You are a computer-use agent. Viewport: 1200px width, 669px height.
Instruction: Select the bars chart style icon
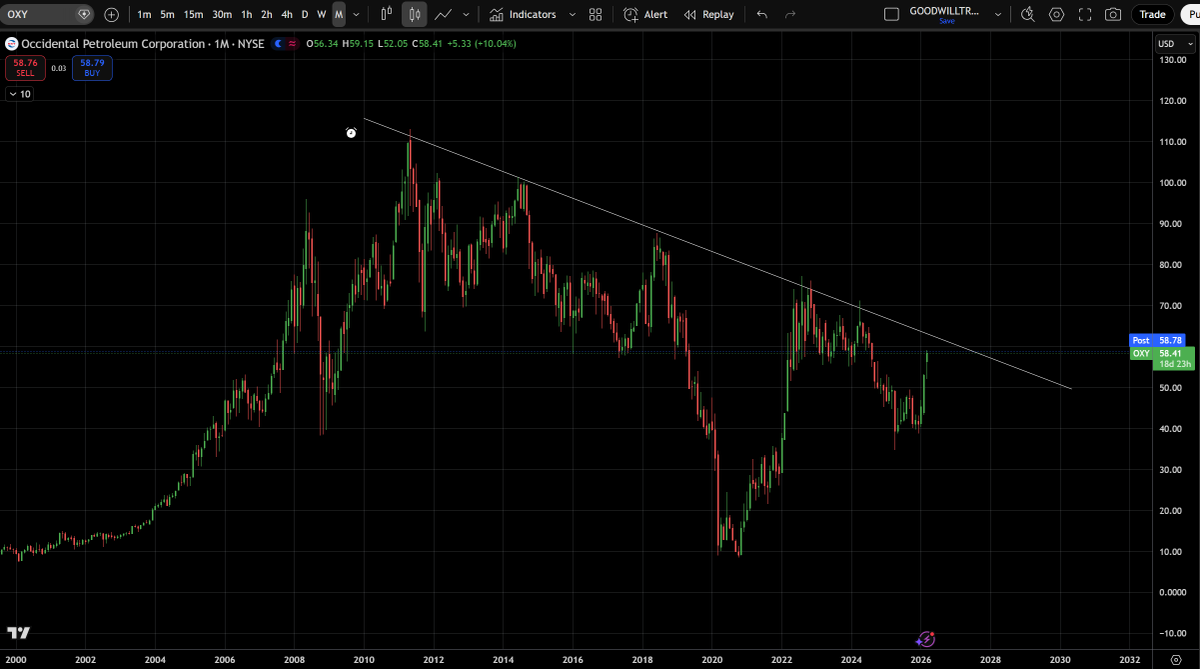pos(386,15)
